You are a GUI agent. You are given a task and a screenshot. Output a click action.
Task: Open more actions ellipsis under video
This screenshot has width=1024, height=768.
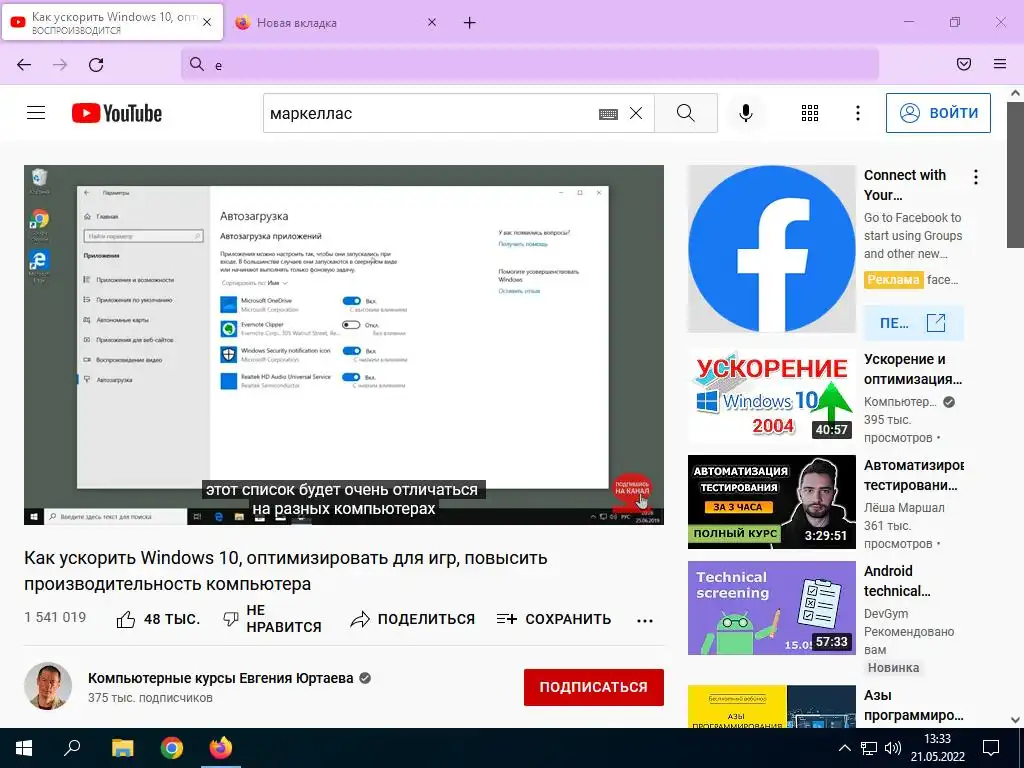[645, 620]
